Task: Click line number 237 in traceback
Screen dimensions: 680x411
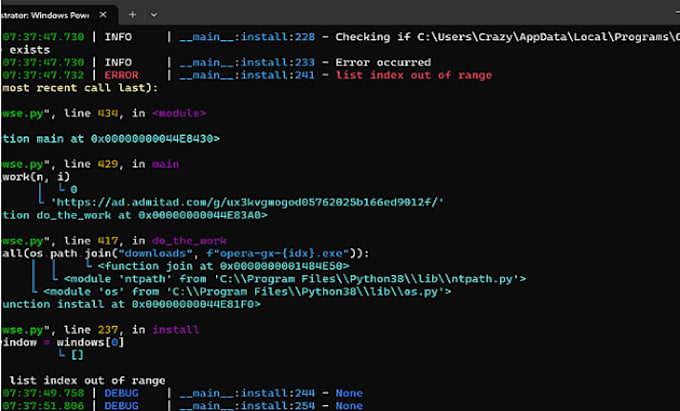Action: point(108,330)
